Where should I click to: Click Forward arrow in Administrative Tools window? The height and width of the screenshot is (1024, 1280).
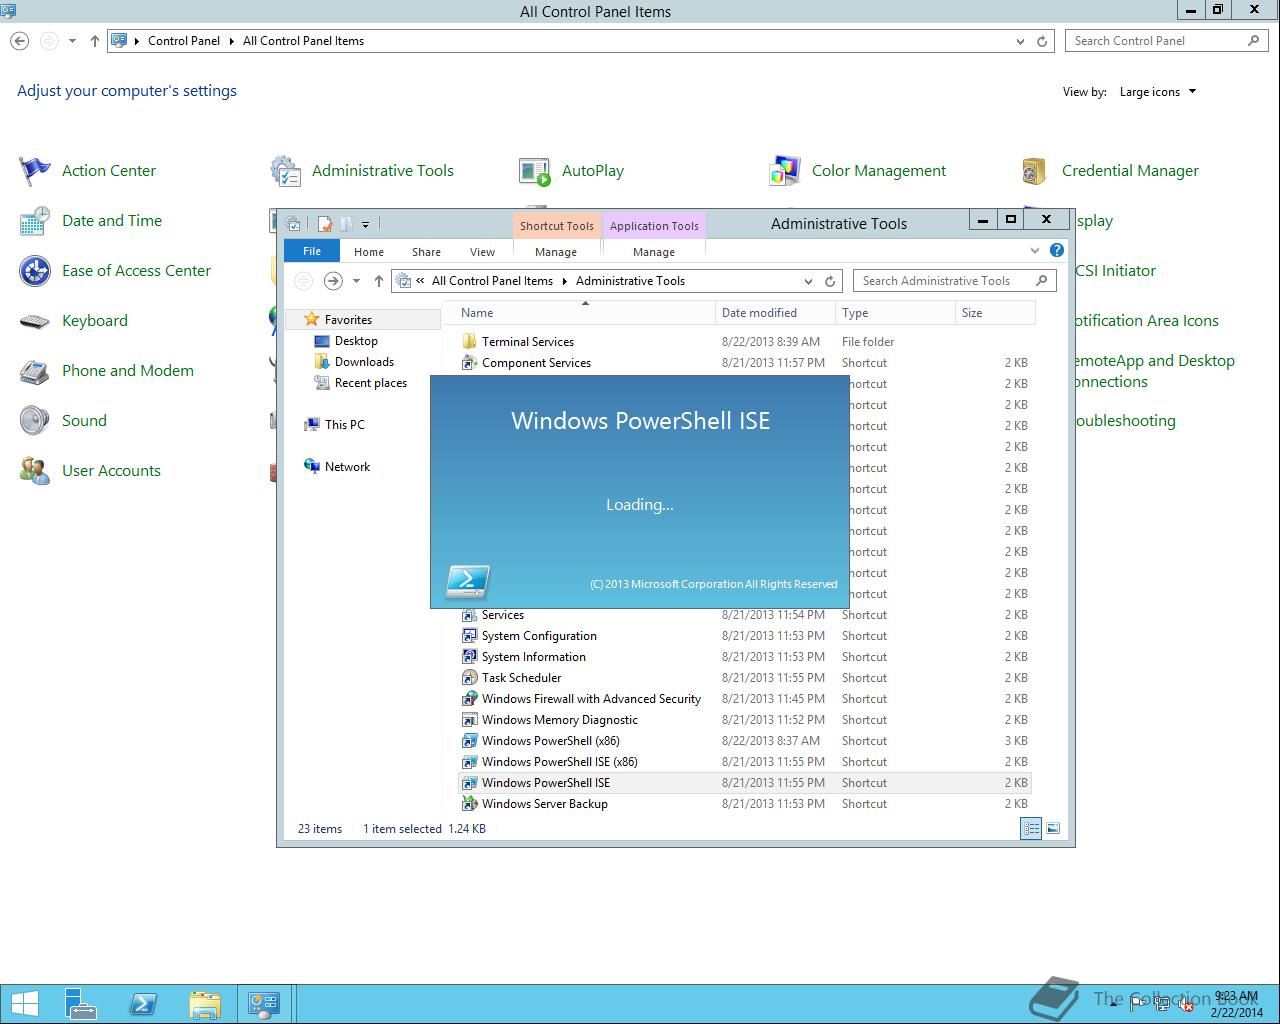[x=333, y=281]
